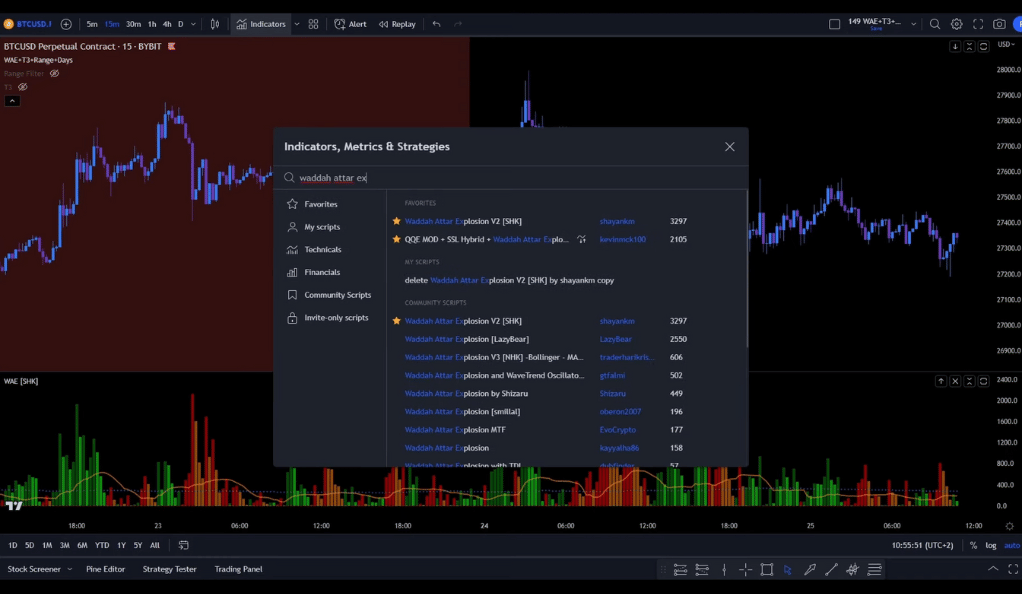
Task: Open the go-to-date calendar icon
Action: 183,546
